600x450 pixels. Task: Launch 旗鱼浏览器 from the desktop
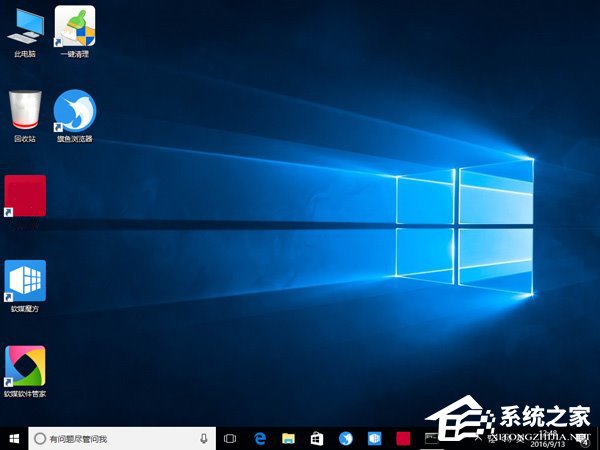(75, 116)
